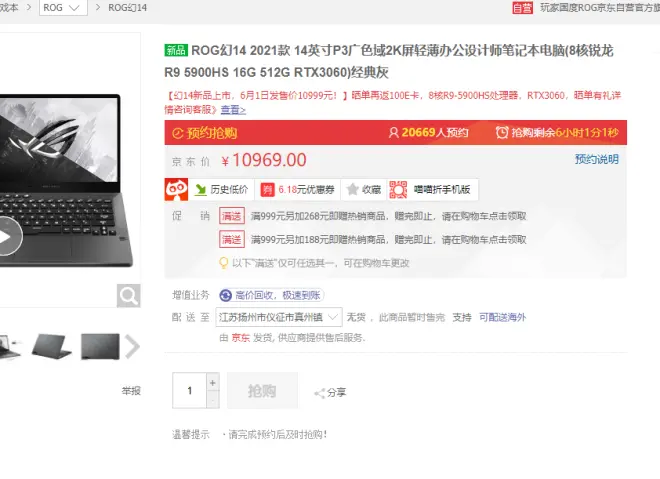
Task: Get the 6.18元优惠券 coupon
Action: pyautogui.click(x=298, y=190)
